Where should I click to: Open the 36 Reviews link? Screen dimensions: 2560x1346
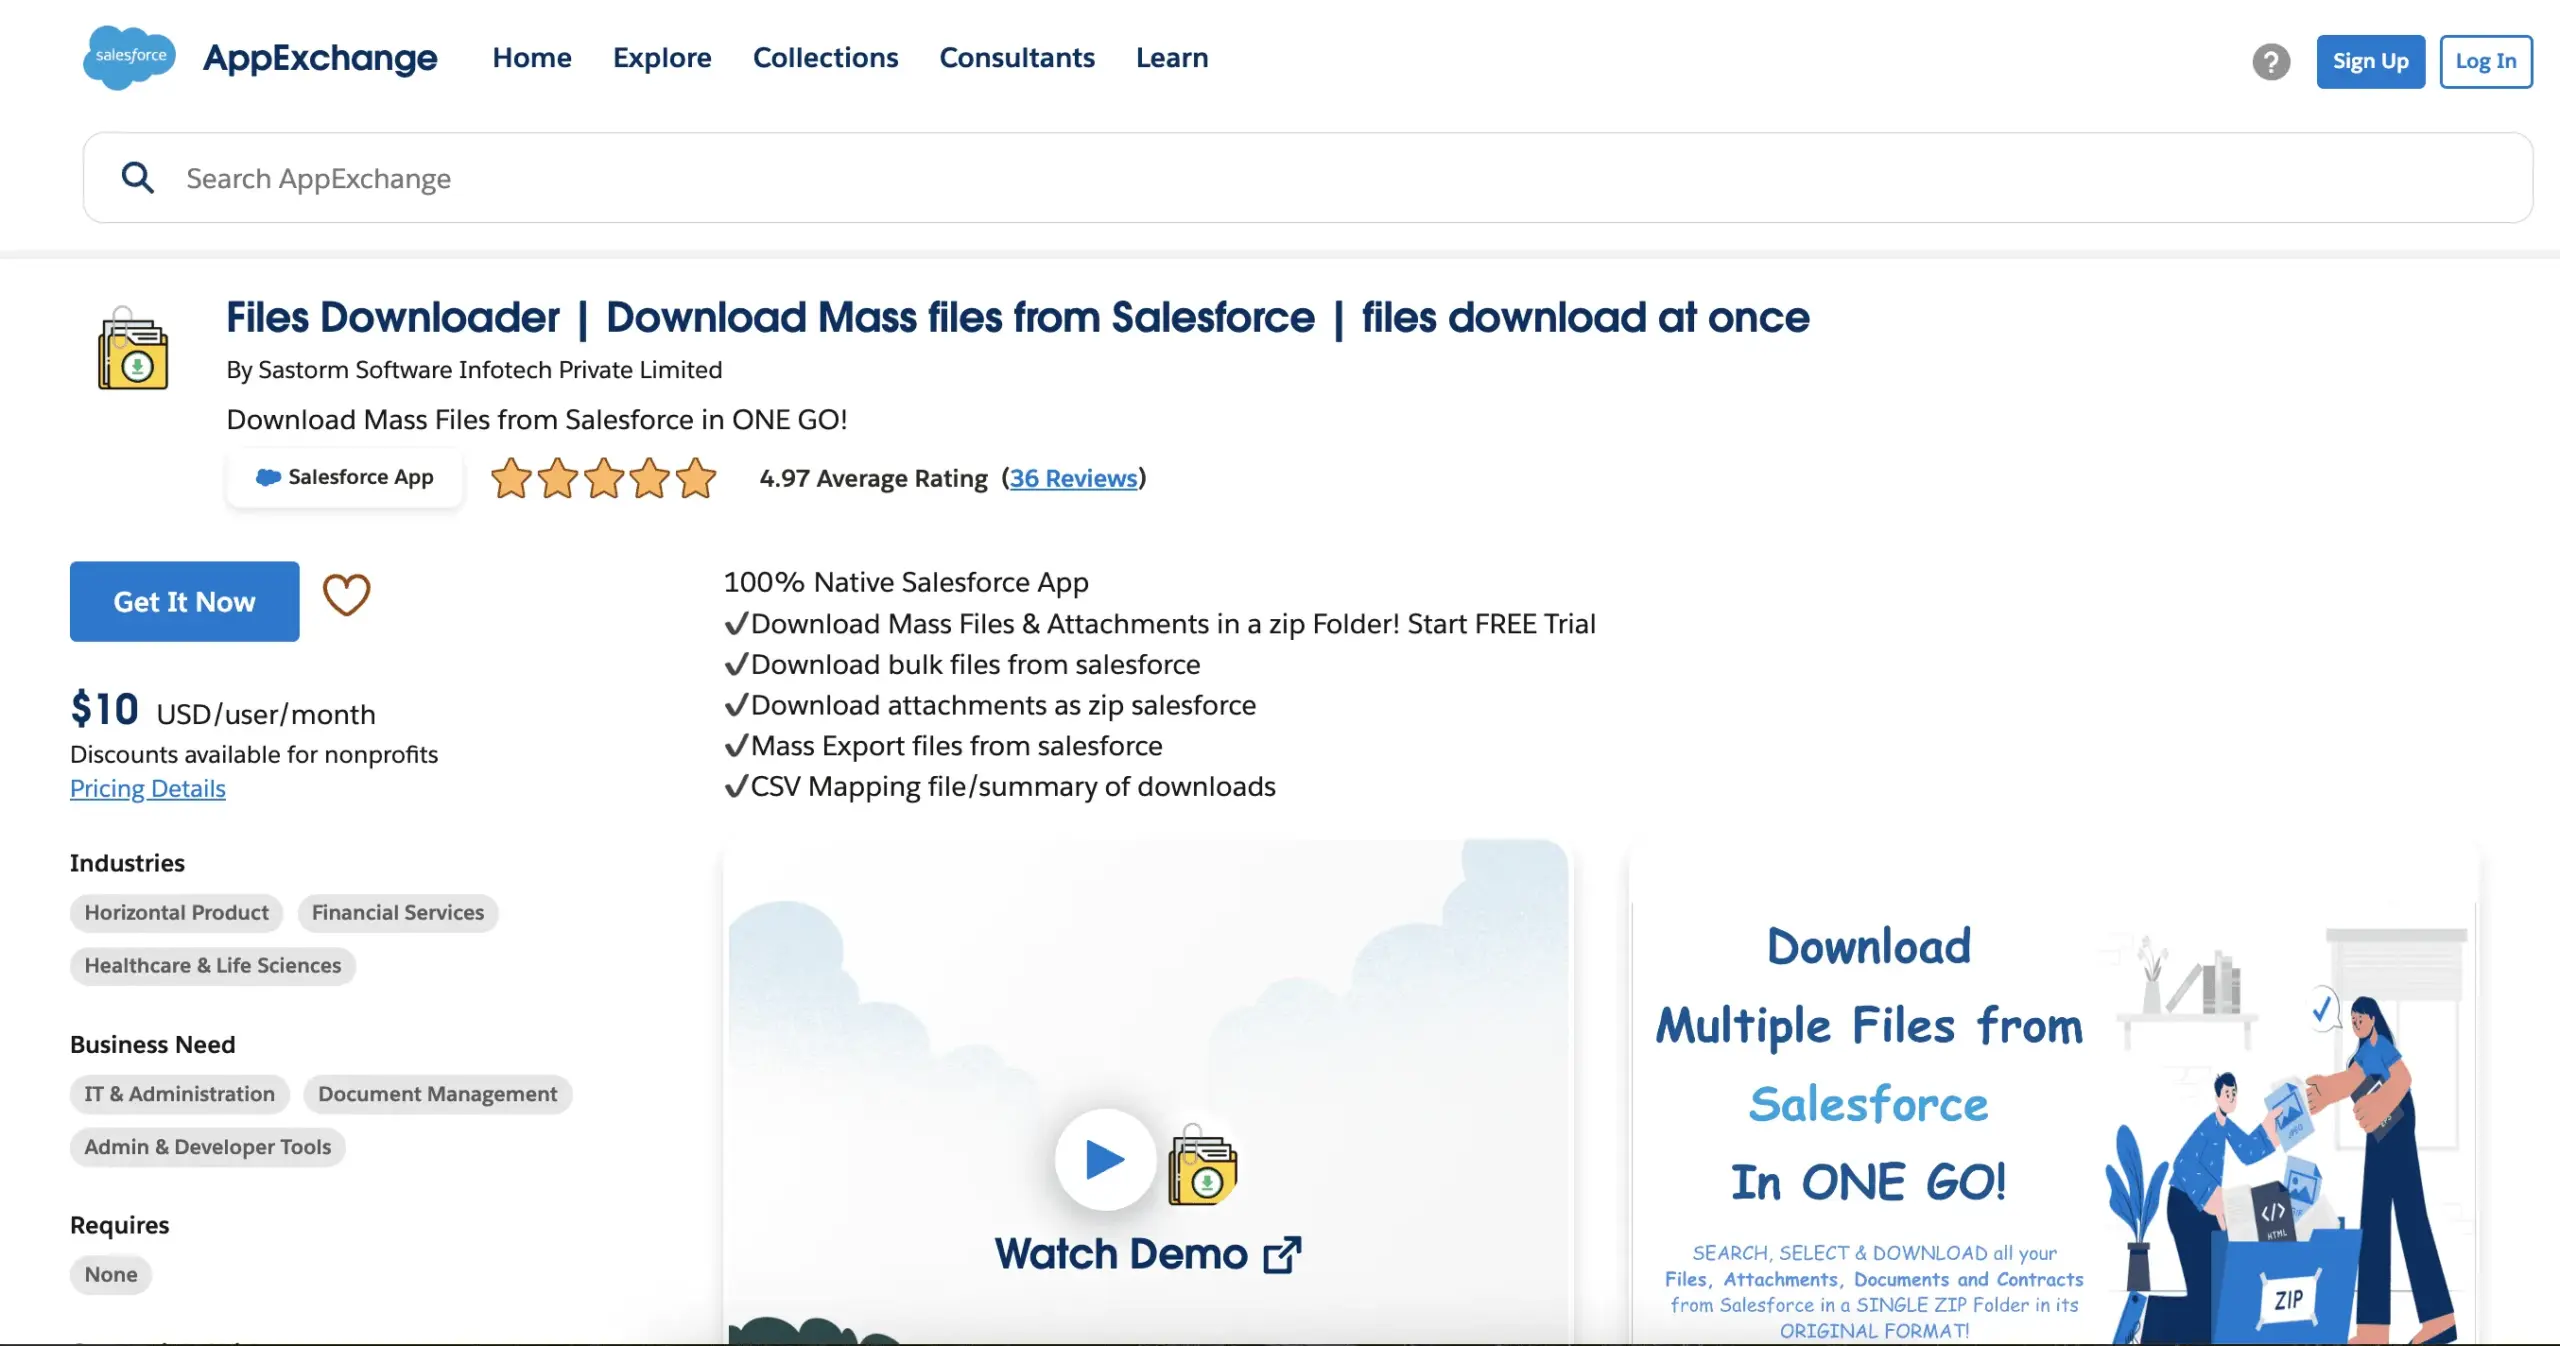click(1073, 479)
